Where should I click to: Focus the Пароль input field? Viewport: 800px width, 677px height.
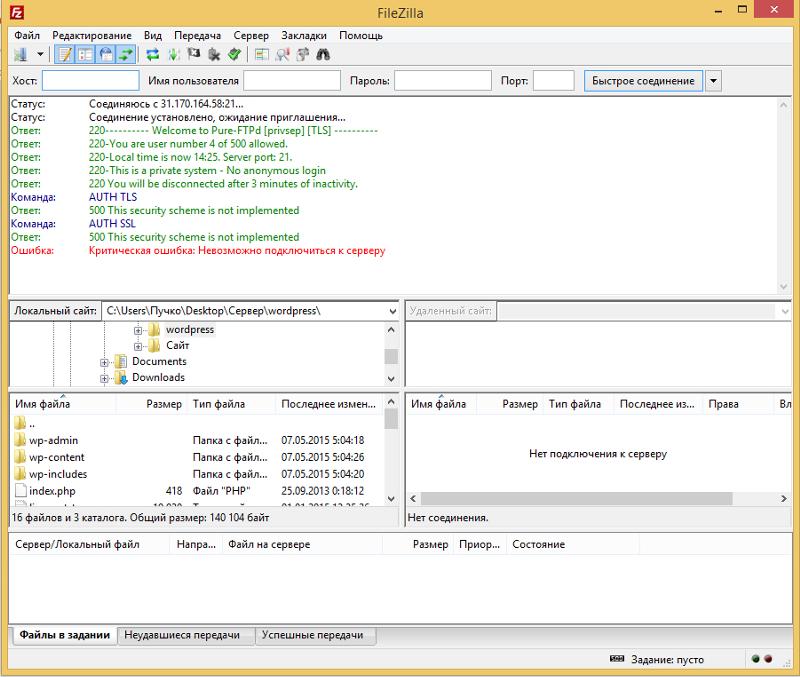pyautogui.click(x=443, y=81)
